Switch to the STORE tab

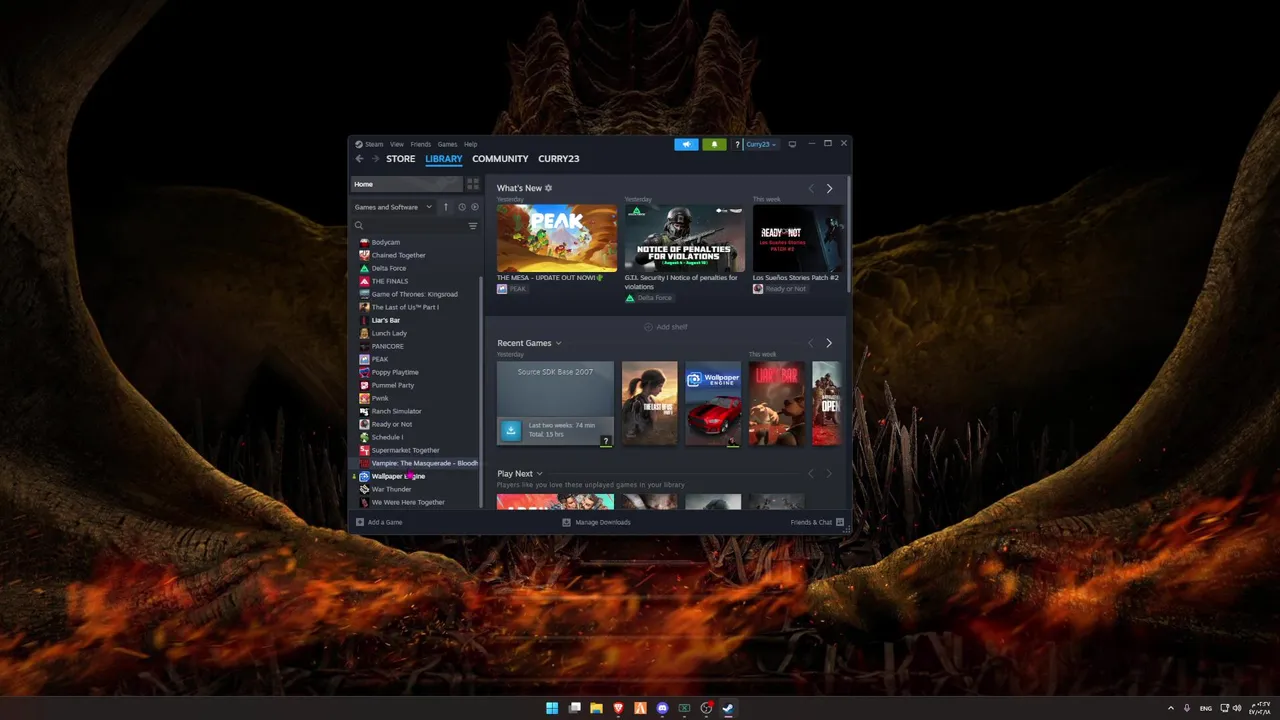coord(401,159)
